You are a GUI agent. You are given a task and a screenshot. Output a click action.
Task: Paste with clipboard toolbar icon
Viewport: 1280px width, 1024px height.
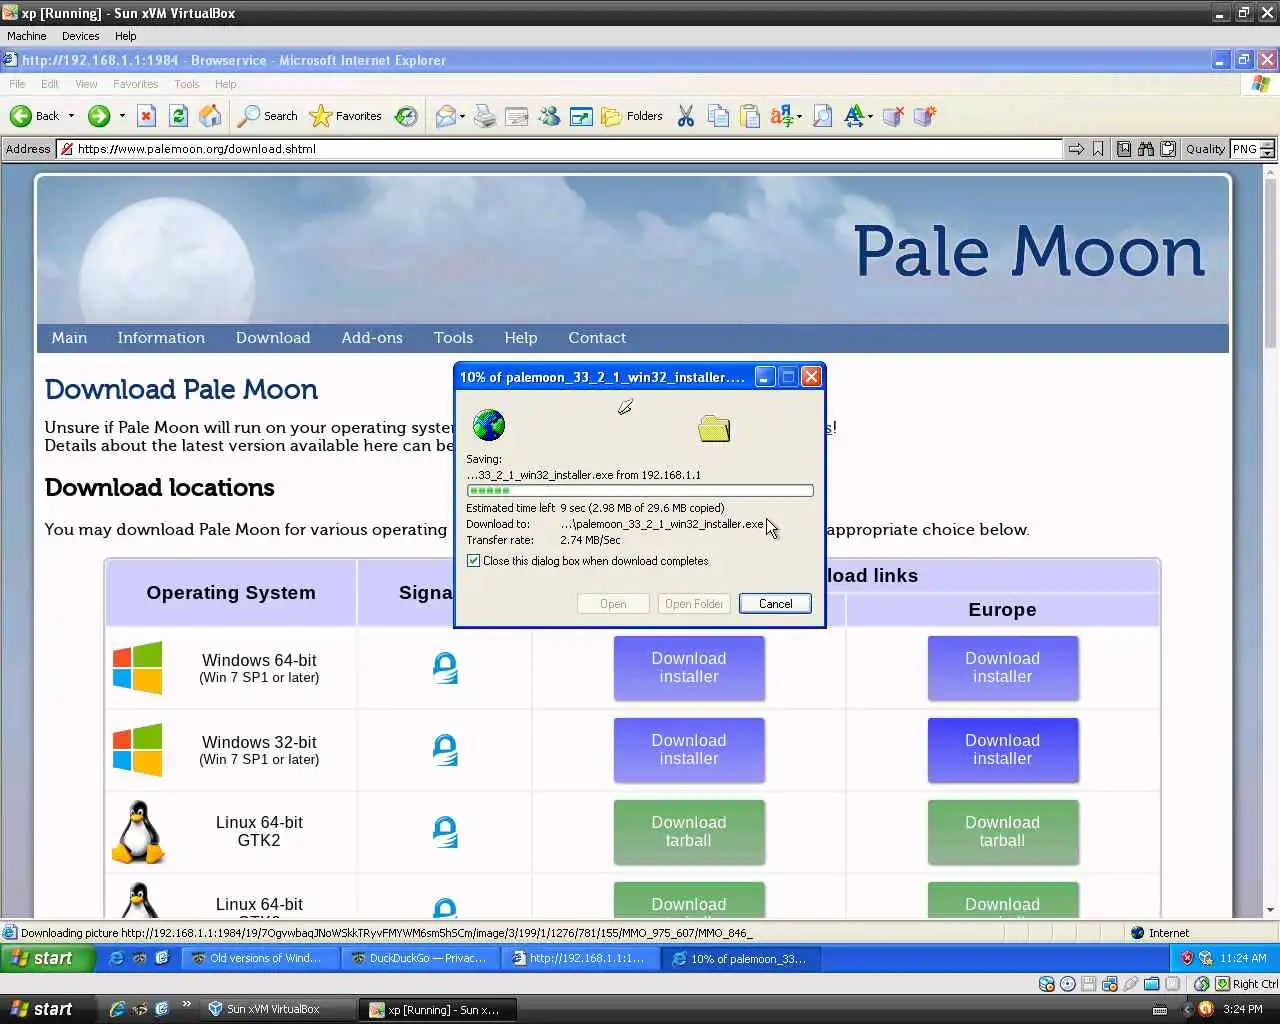coord(750,116)
